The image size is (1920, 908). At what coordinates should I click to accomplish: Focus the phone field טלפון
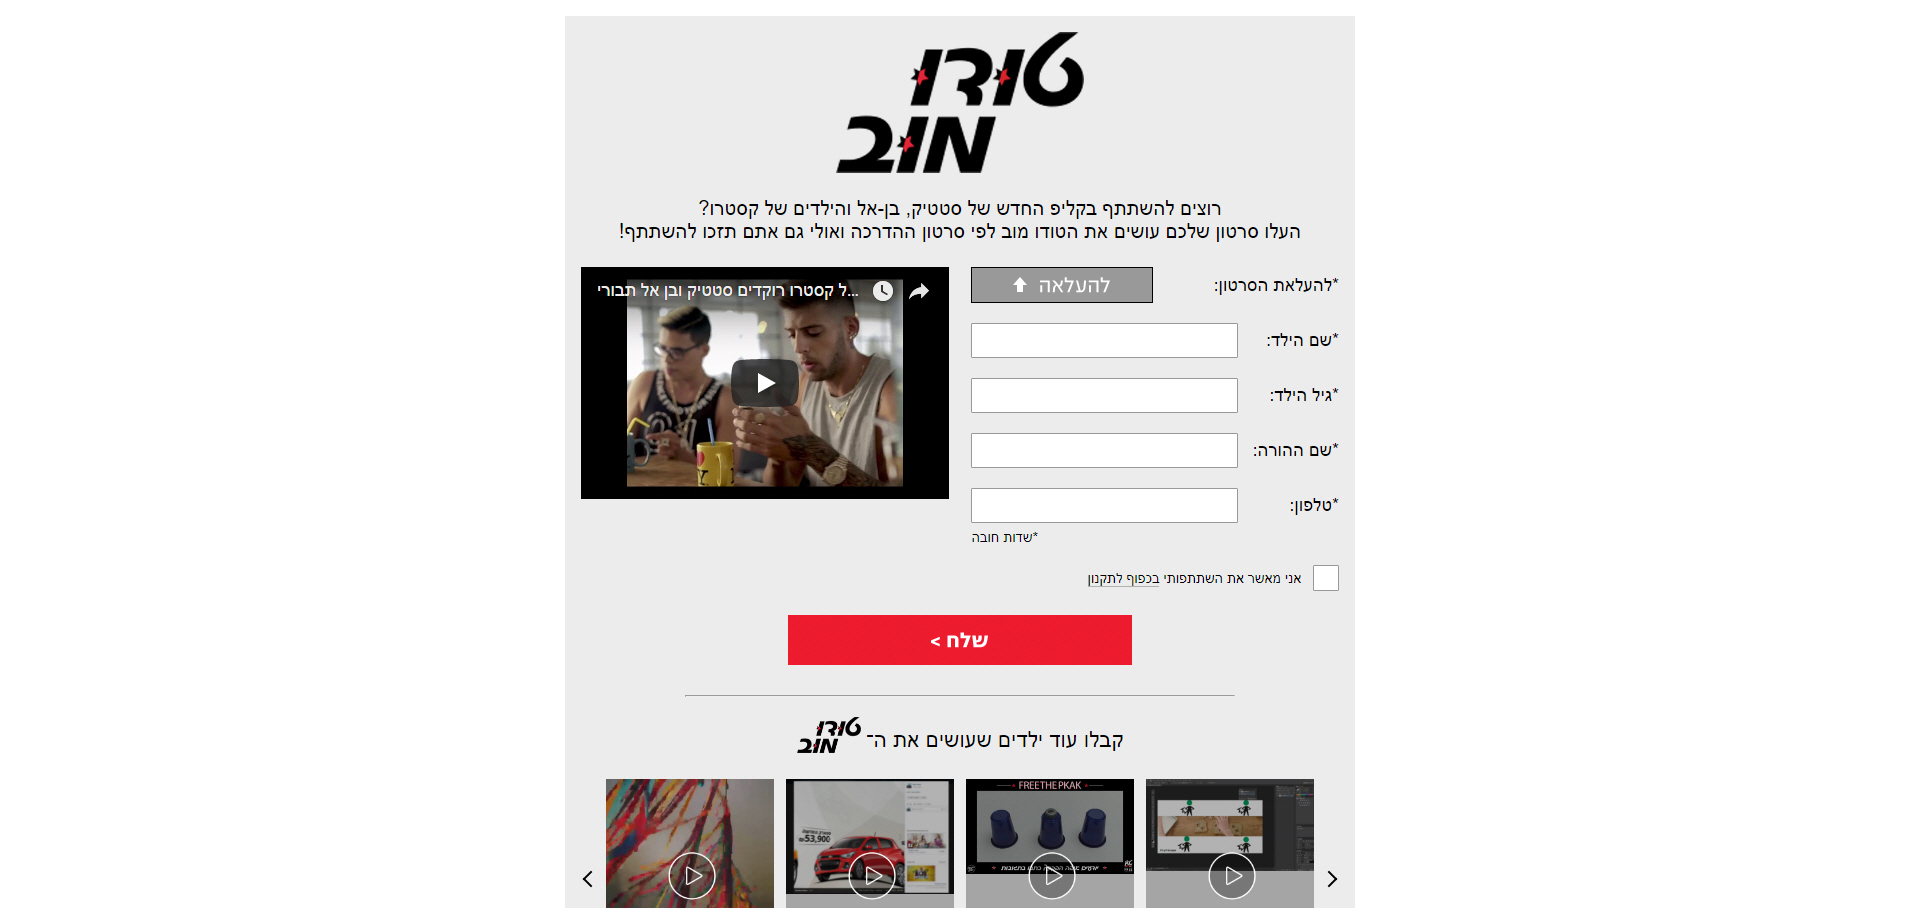[x=1104, y=505]
